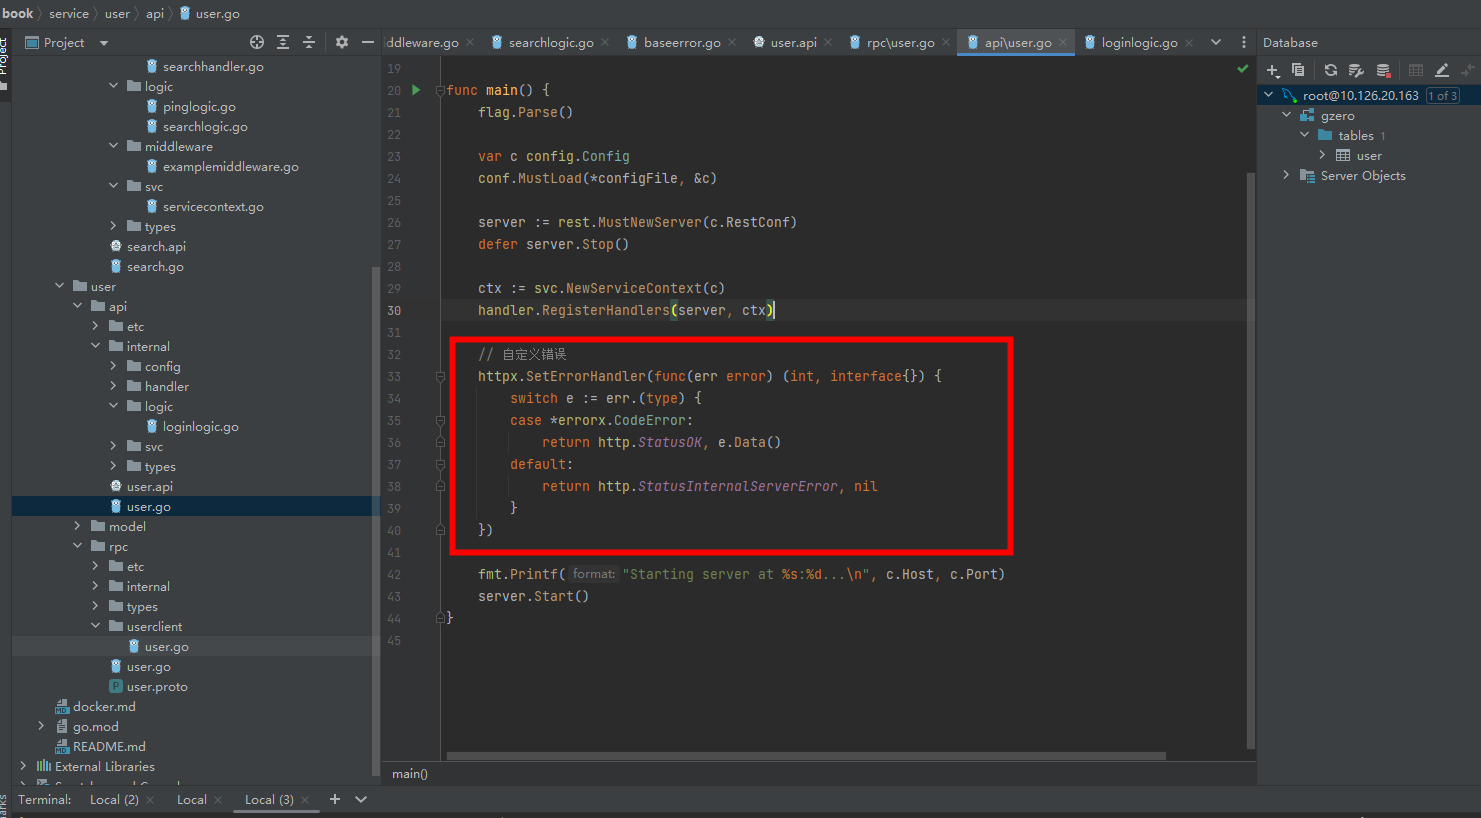Screen dimensions: 1481x818
Task: Close the user.api editor tab
Action: coord(828,42)
